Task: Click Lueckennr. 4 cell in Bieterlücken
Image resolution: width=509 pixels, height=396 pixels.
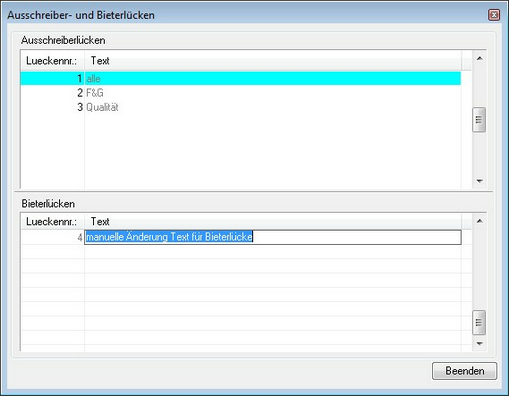Action: point(52,237)
